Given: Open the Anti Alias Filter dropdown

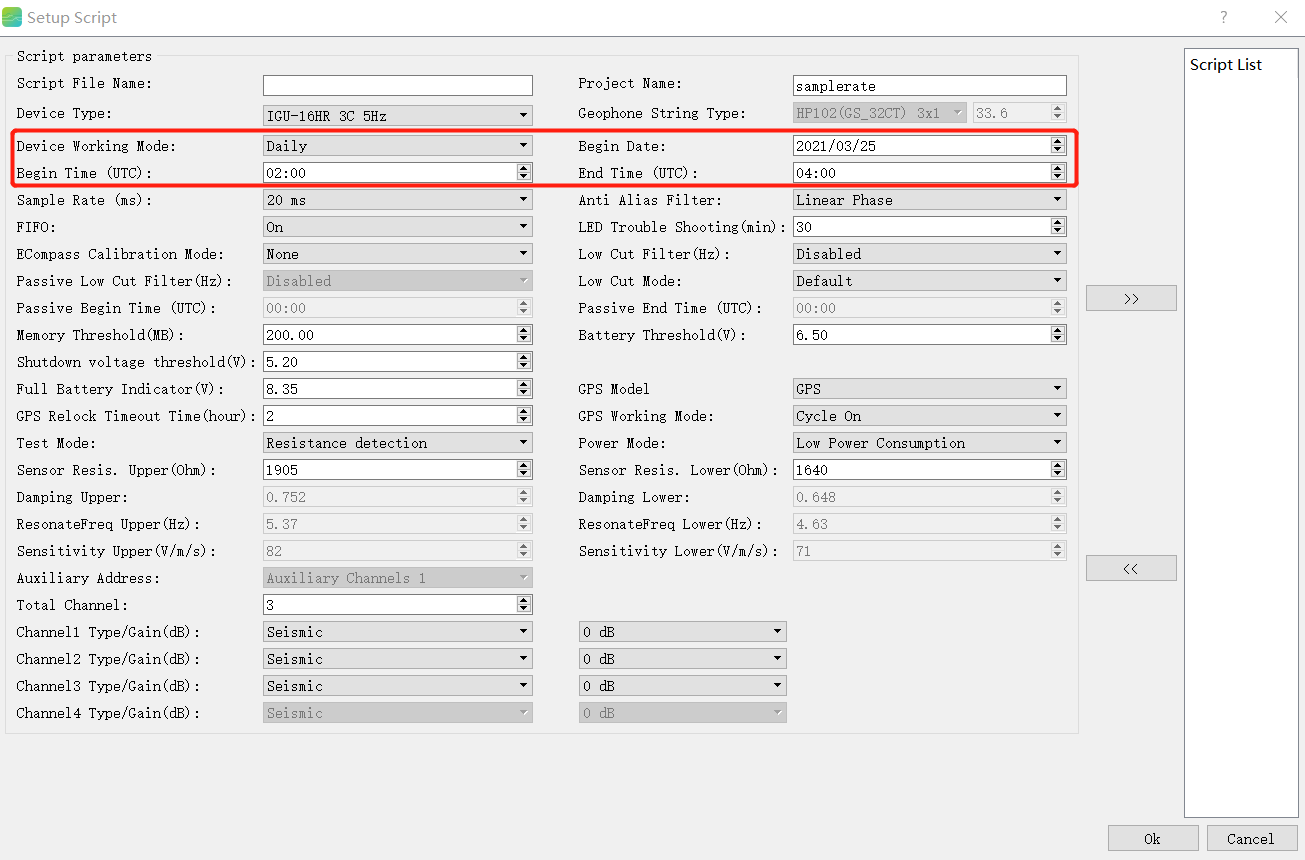Looking at the screenshot, I should pyautogui.click(x=929, y=200).
